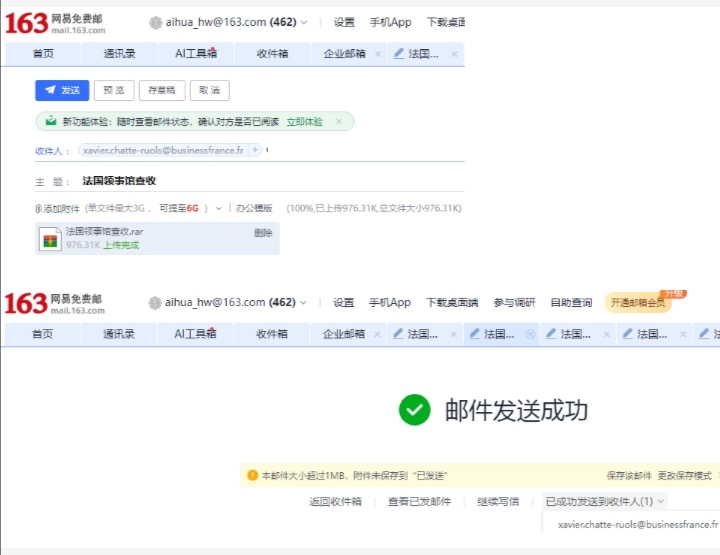Screen dimensions: 720x555
Task: Click the pencil icon on the compose-screen 法国 tab
Action: point(399,54)
